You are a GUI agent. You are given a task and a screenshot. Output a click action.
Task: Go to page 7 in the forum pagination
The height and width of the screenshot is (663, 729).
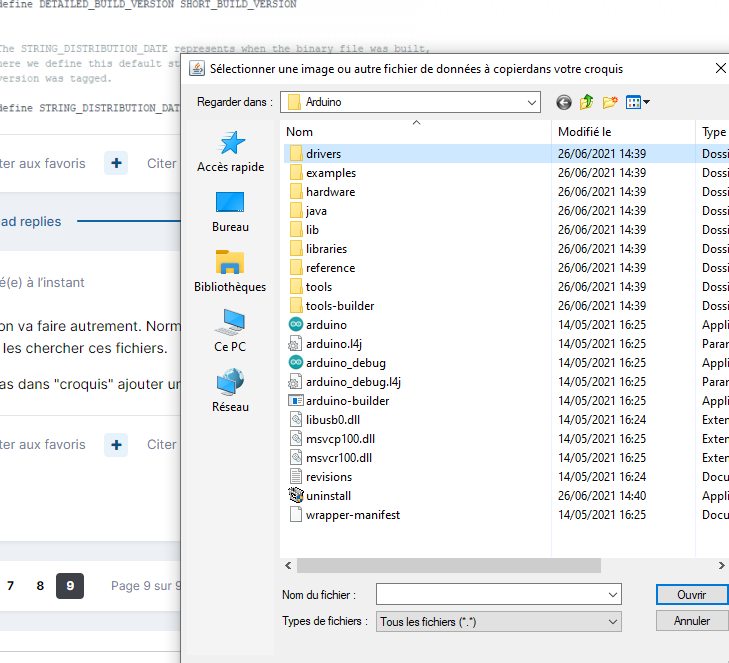(10, 586)
